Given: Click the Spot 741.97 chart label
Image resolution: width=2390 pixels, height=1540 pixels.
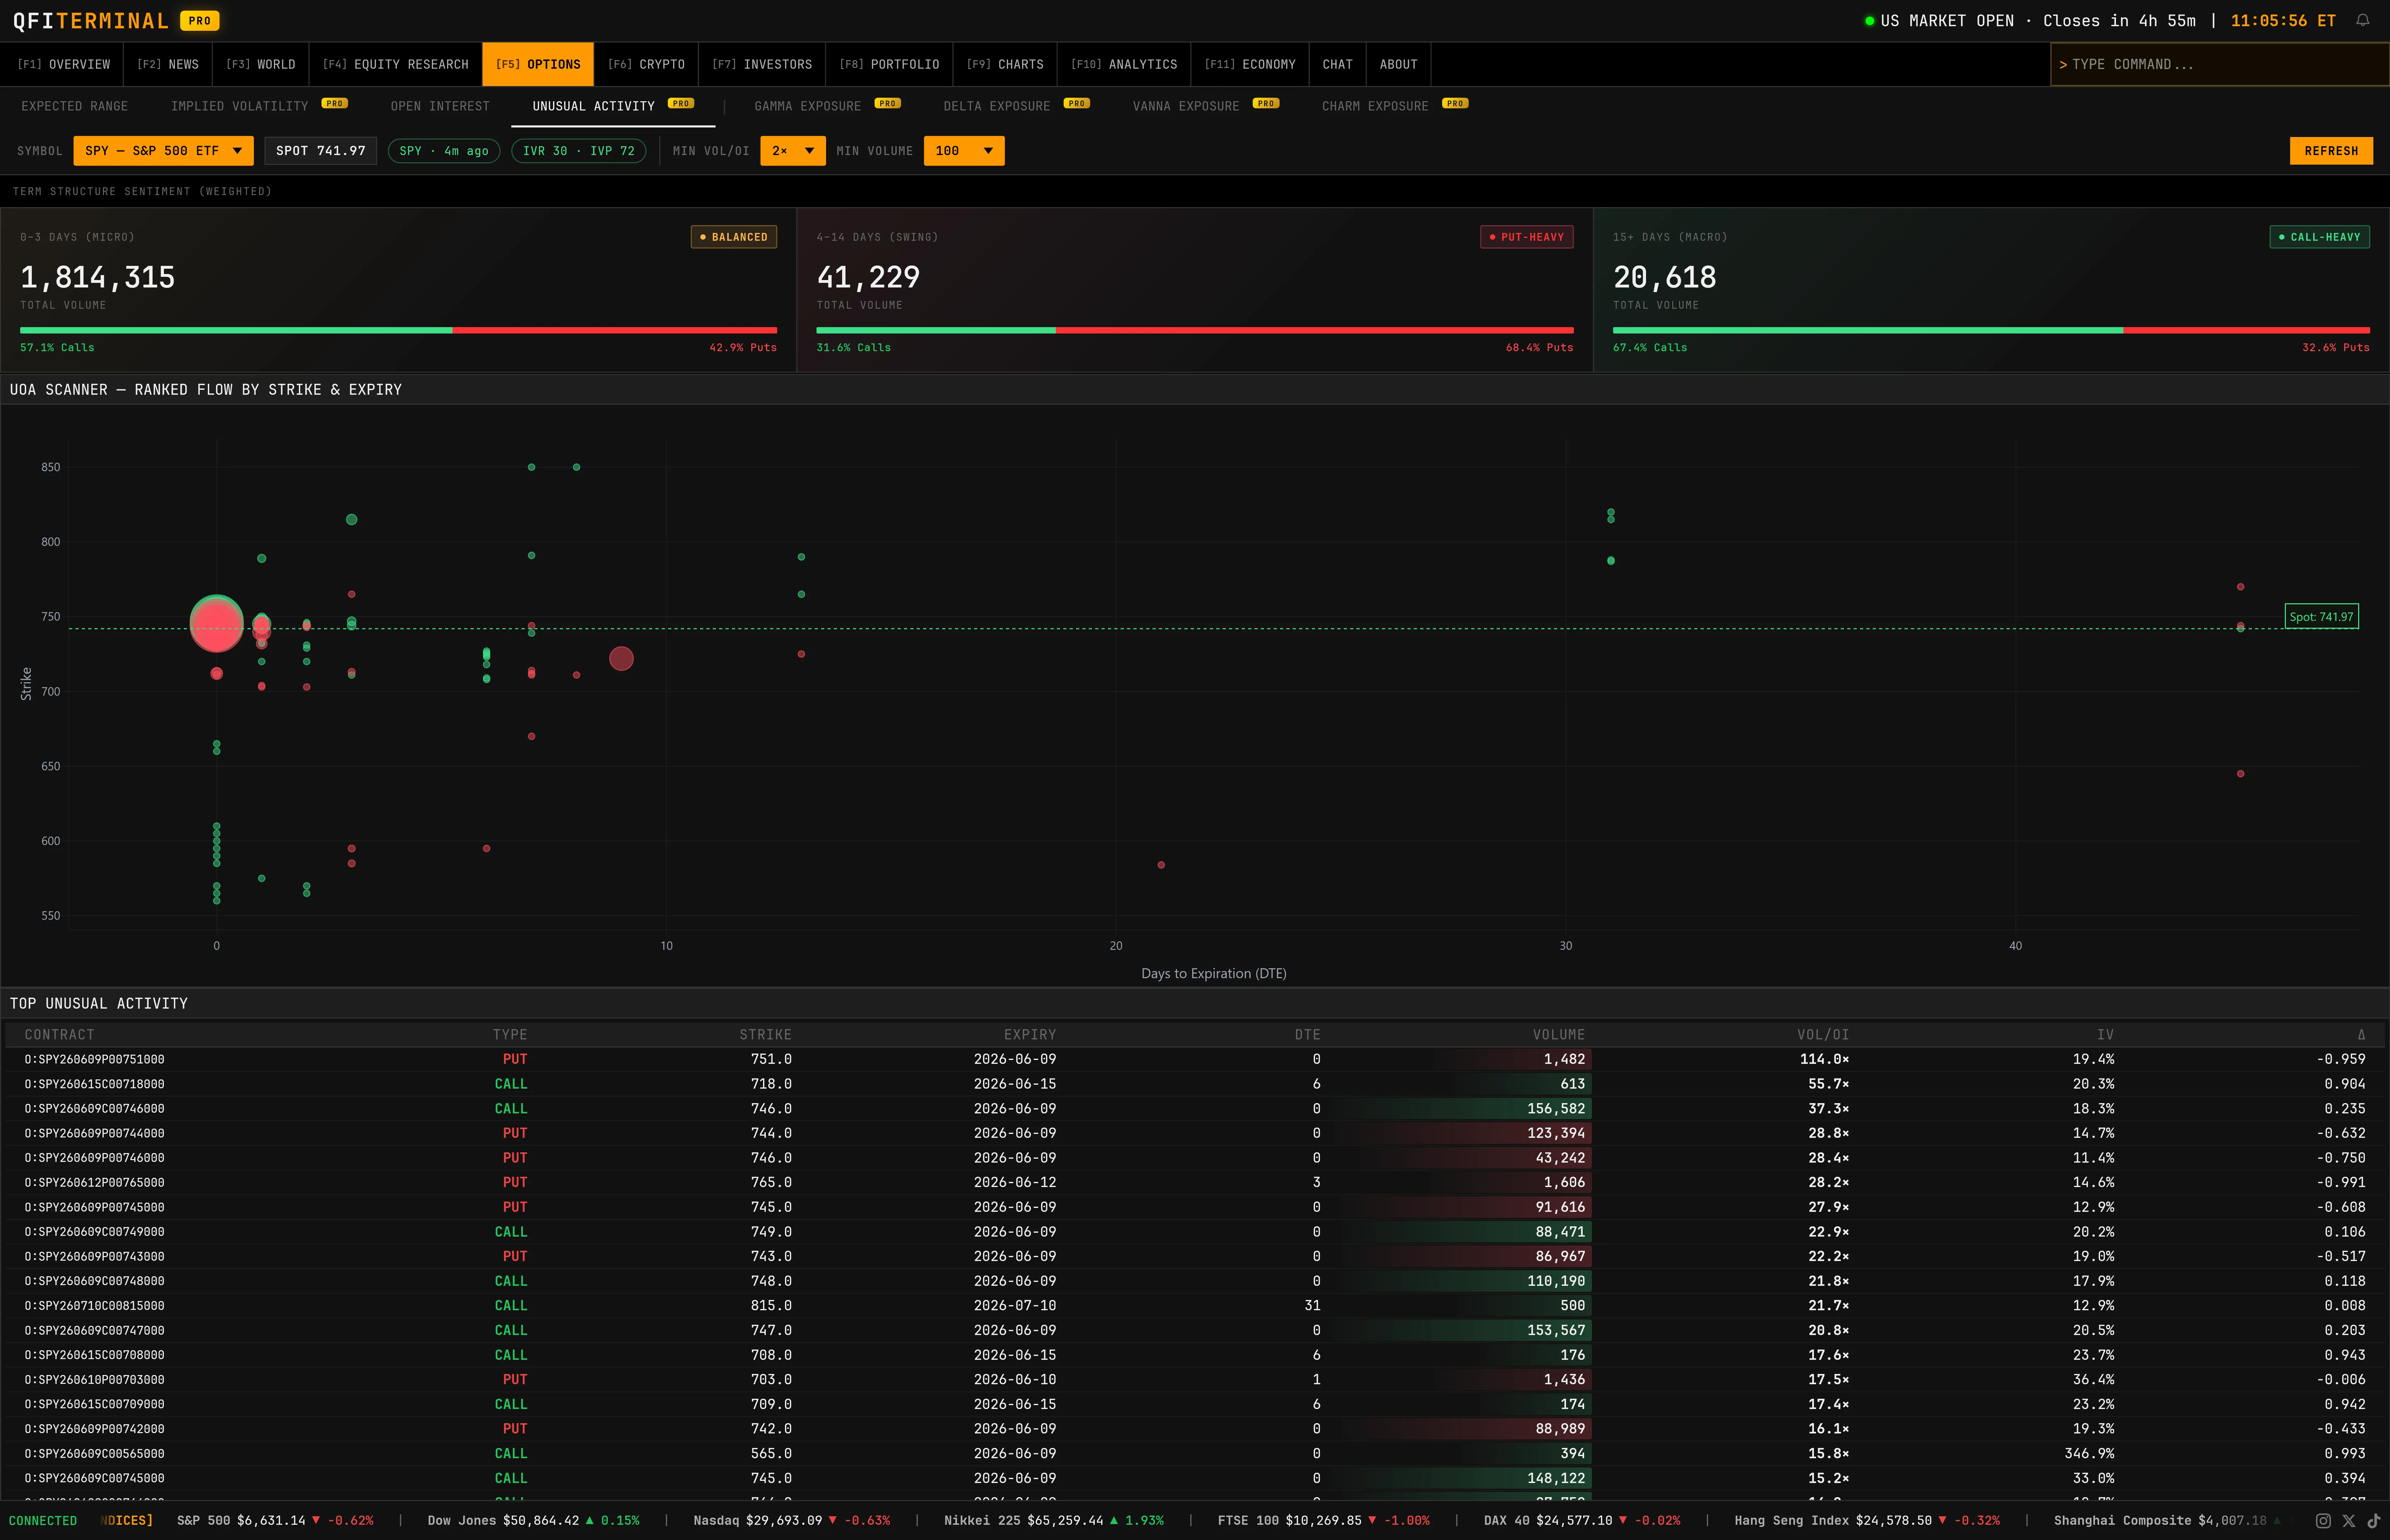Looking at the screenshot, I should 2321,616.
